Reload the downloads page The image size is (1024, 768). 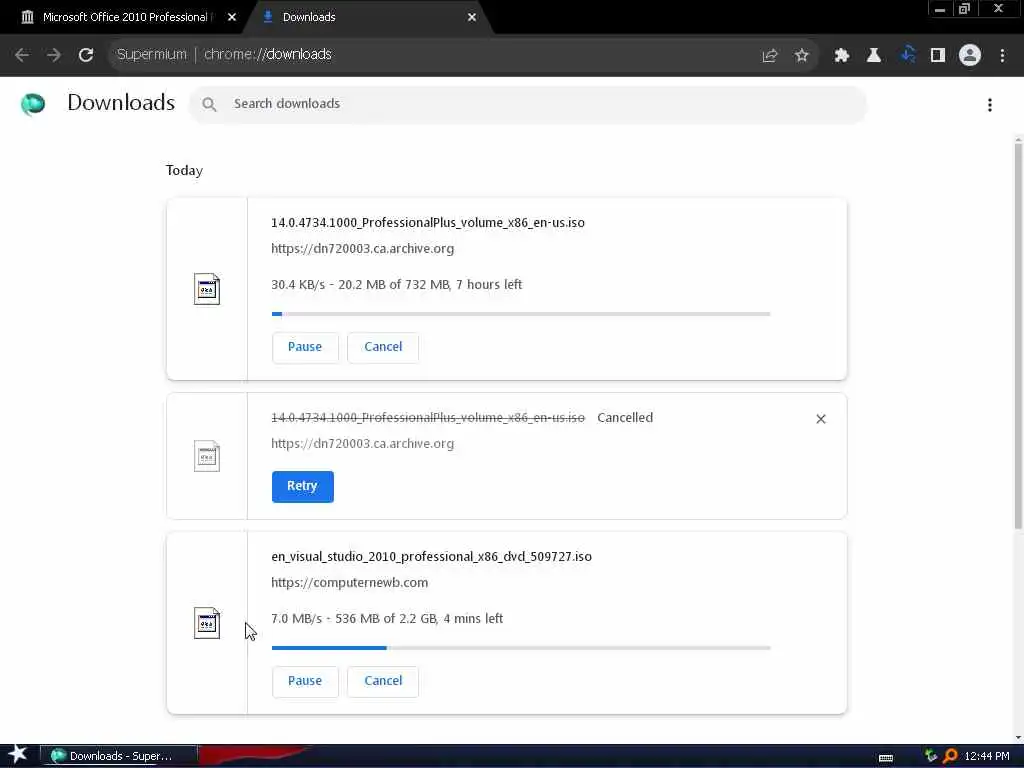(86, 55)
